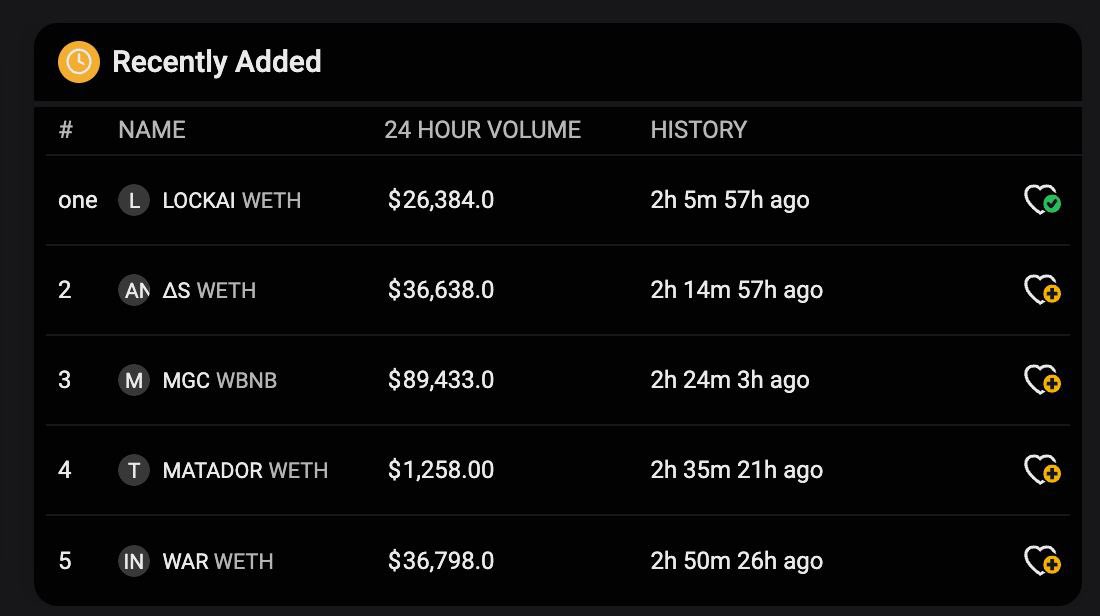Sort by HISTORY column header
This screenshot has width=1100, height=616.
tap(699, 130)
